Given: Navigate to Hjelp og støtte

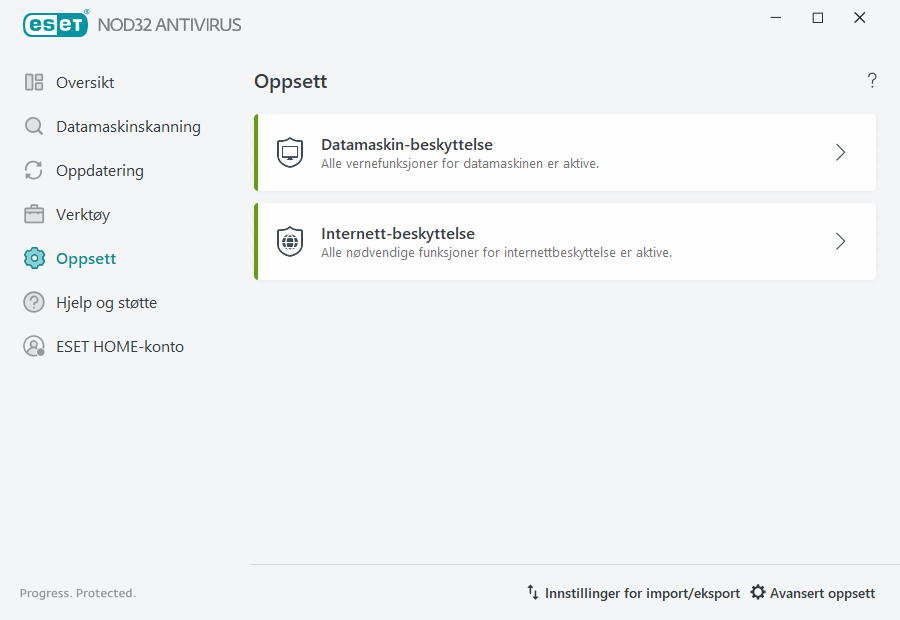Looking at the screenshot, I should click(x=103, y=302).
